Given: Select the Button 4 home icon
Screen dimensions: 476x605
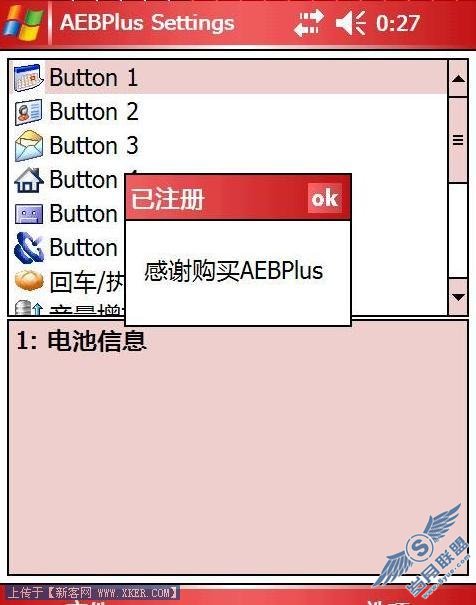Looking at the screenshot, I should [28, 180].
